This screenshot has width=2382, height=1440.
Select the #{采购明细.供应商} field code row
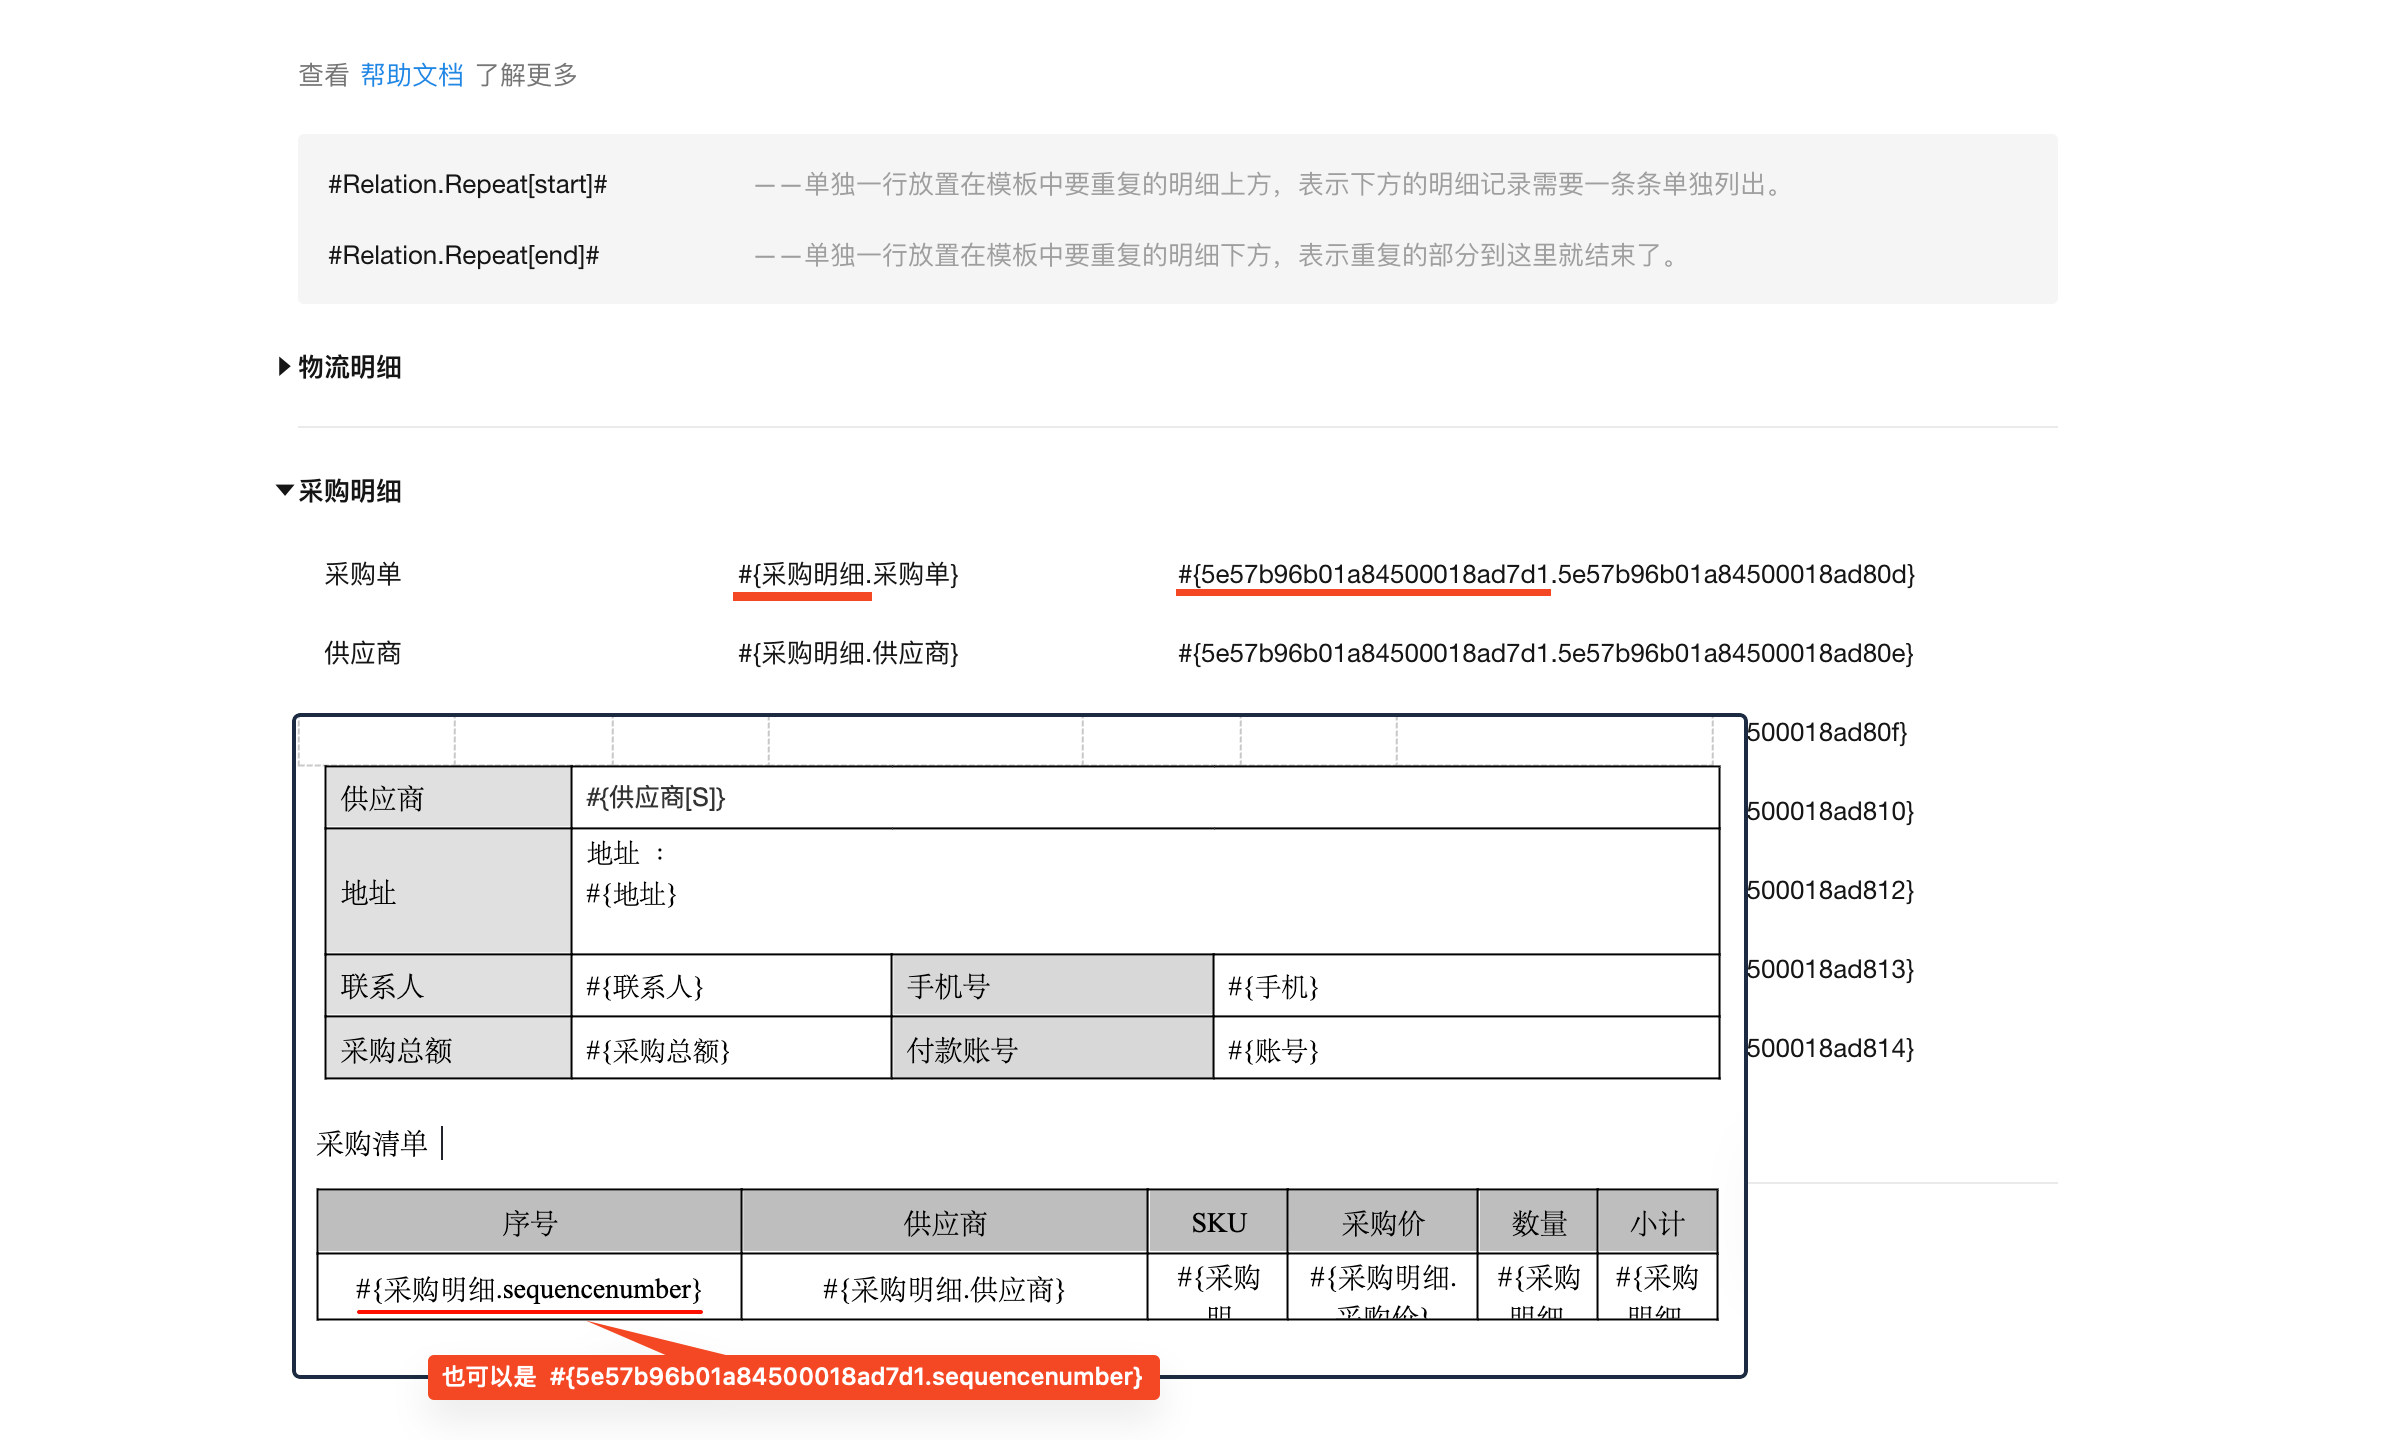[848, 653]
